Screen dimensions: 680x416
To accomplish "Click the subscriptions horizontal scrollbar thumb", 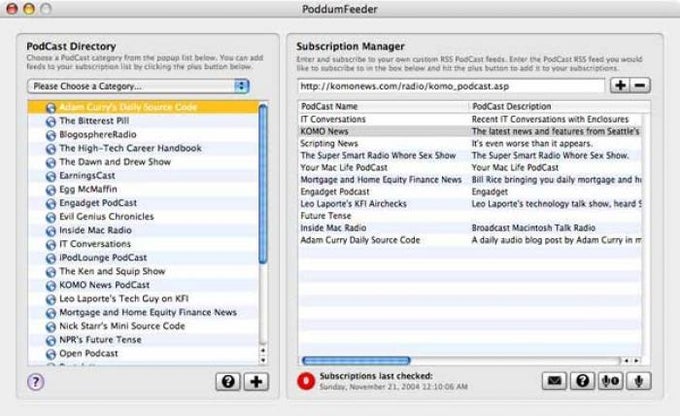I will (x=356, y=360).
